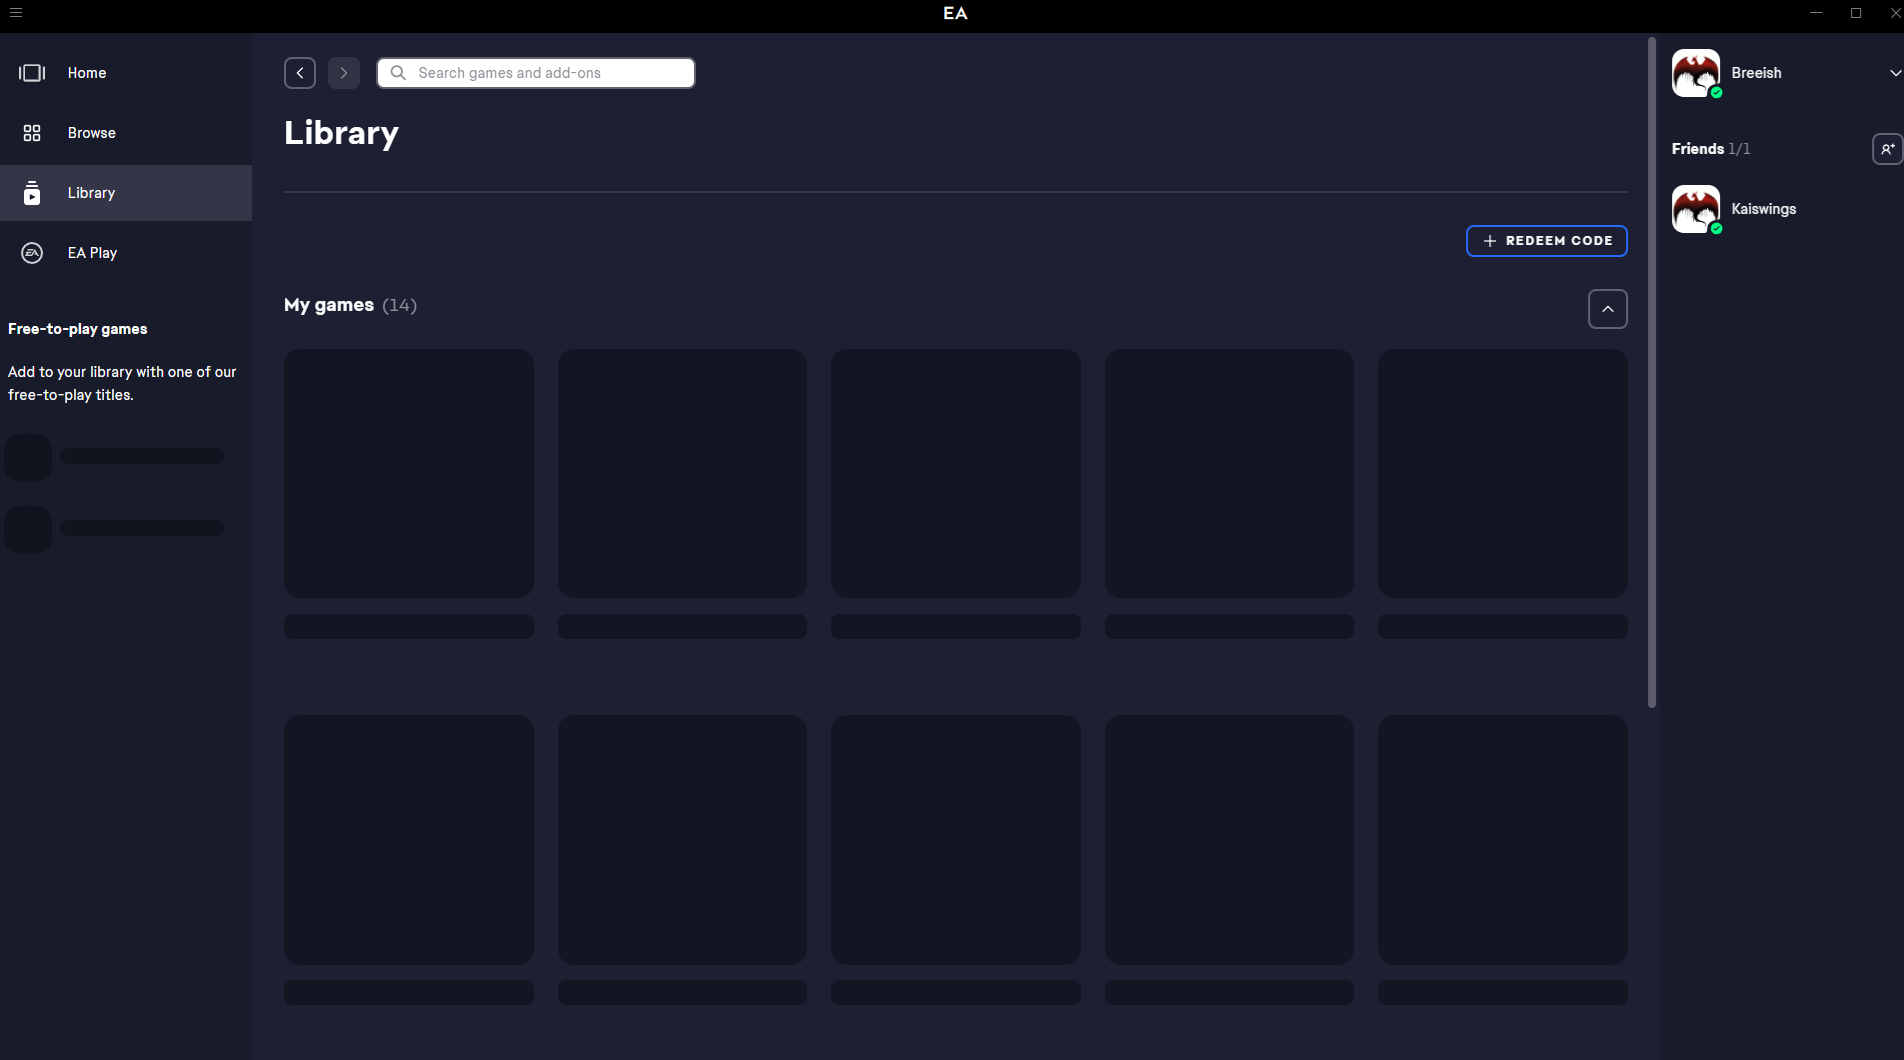Image resolution: width=1904 pixels, height=1060 pixels.
Task: Collapse the My games section
Action: click(1607, 309)
